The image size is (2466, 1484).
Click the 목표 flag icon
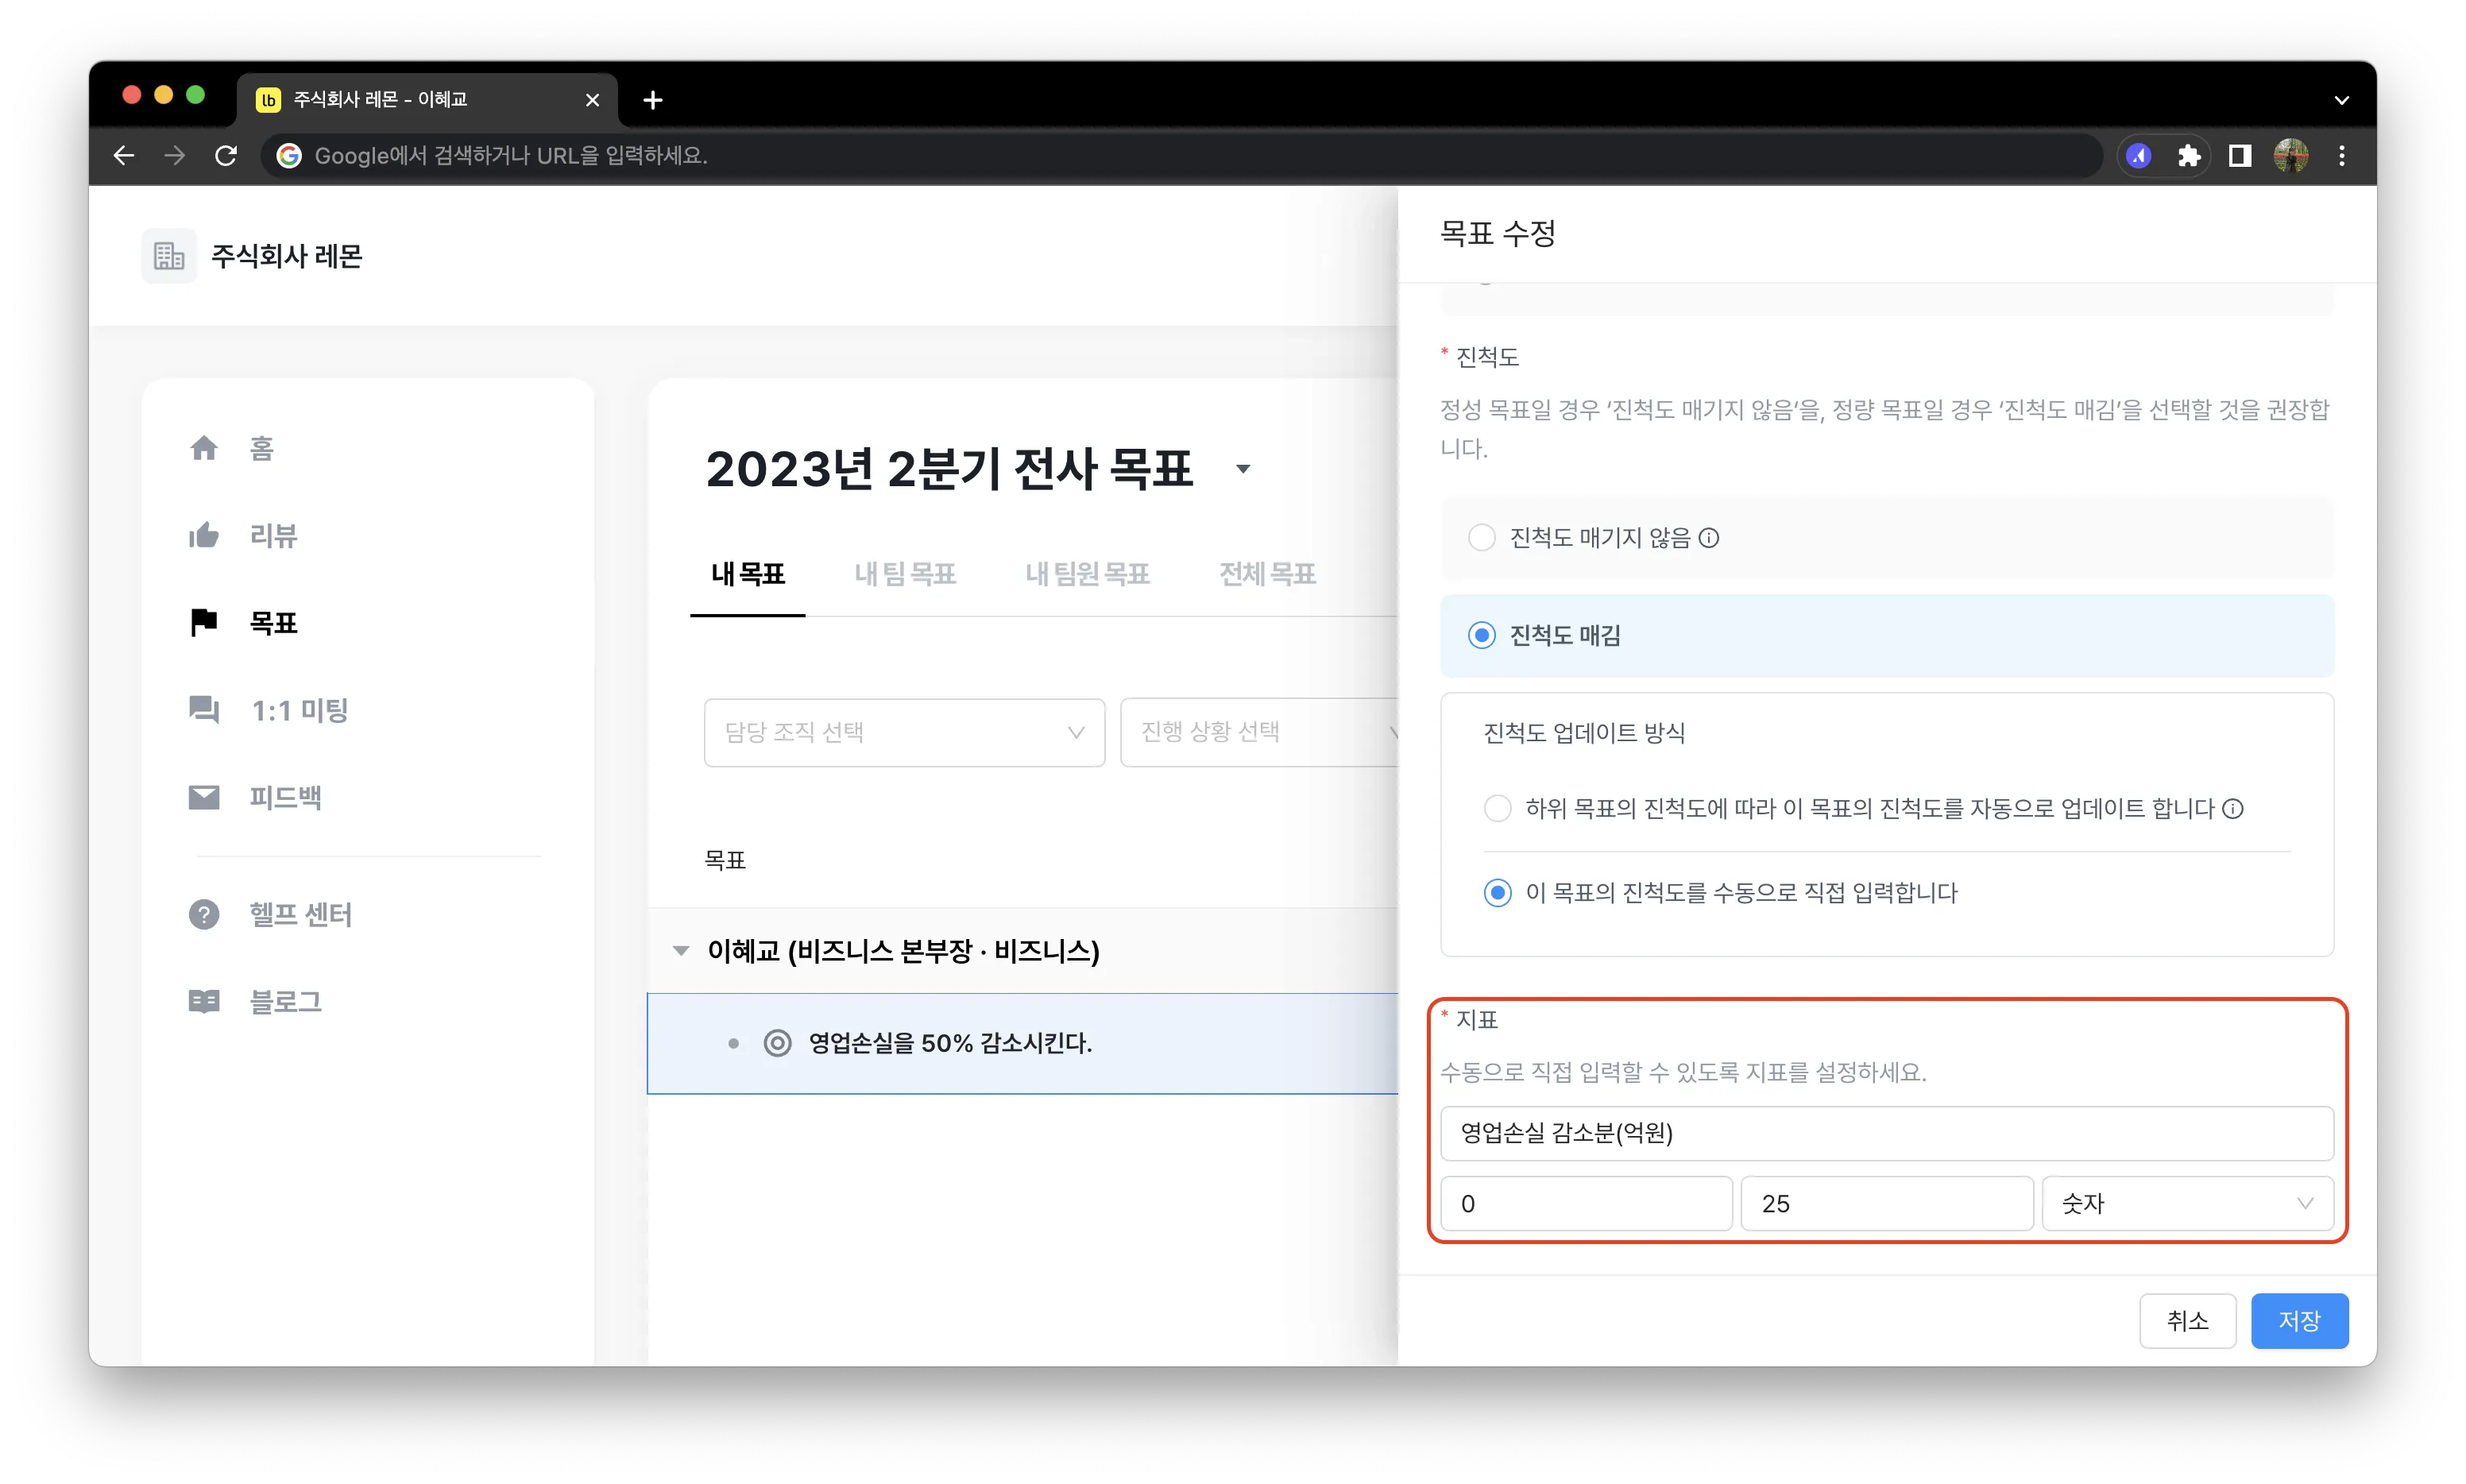[x=204, y=622]
